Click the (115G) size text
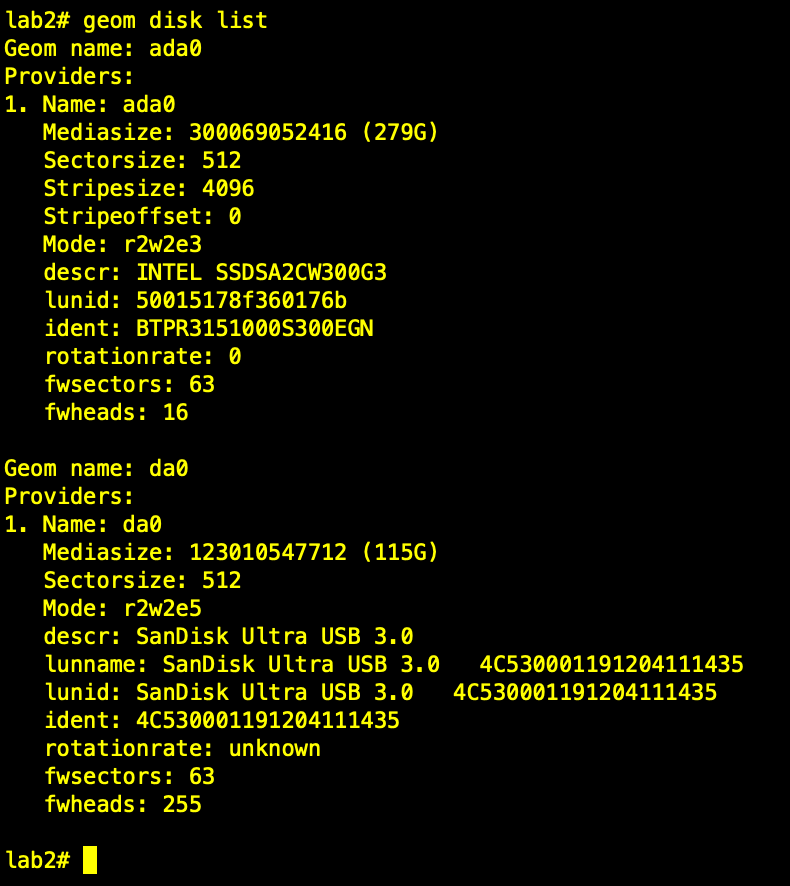 tap(400, 552)
